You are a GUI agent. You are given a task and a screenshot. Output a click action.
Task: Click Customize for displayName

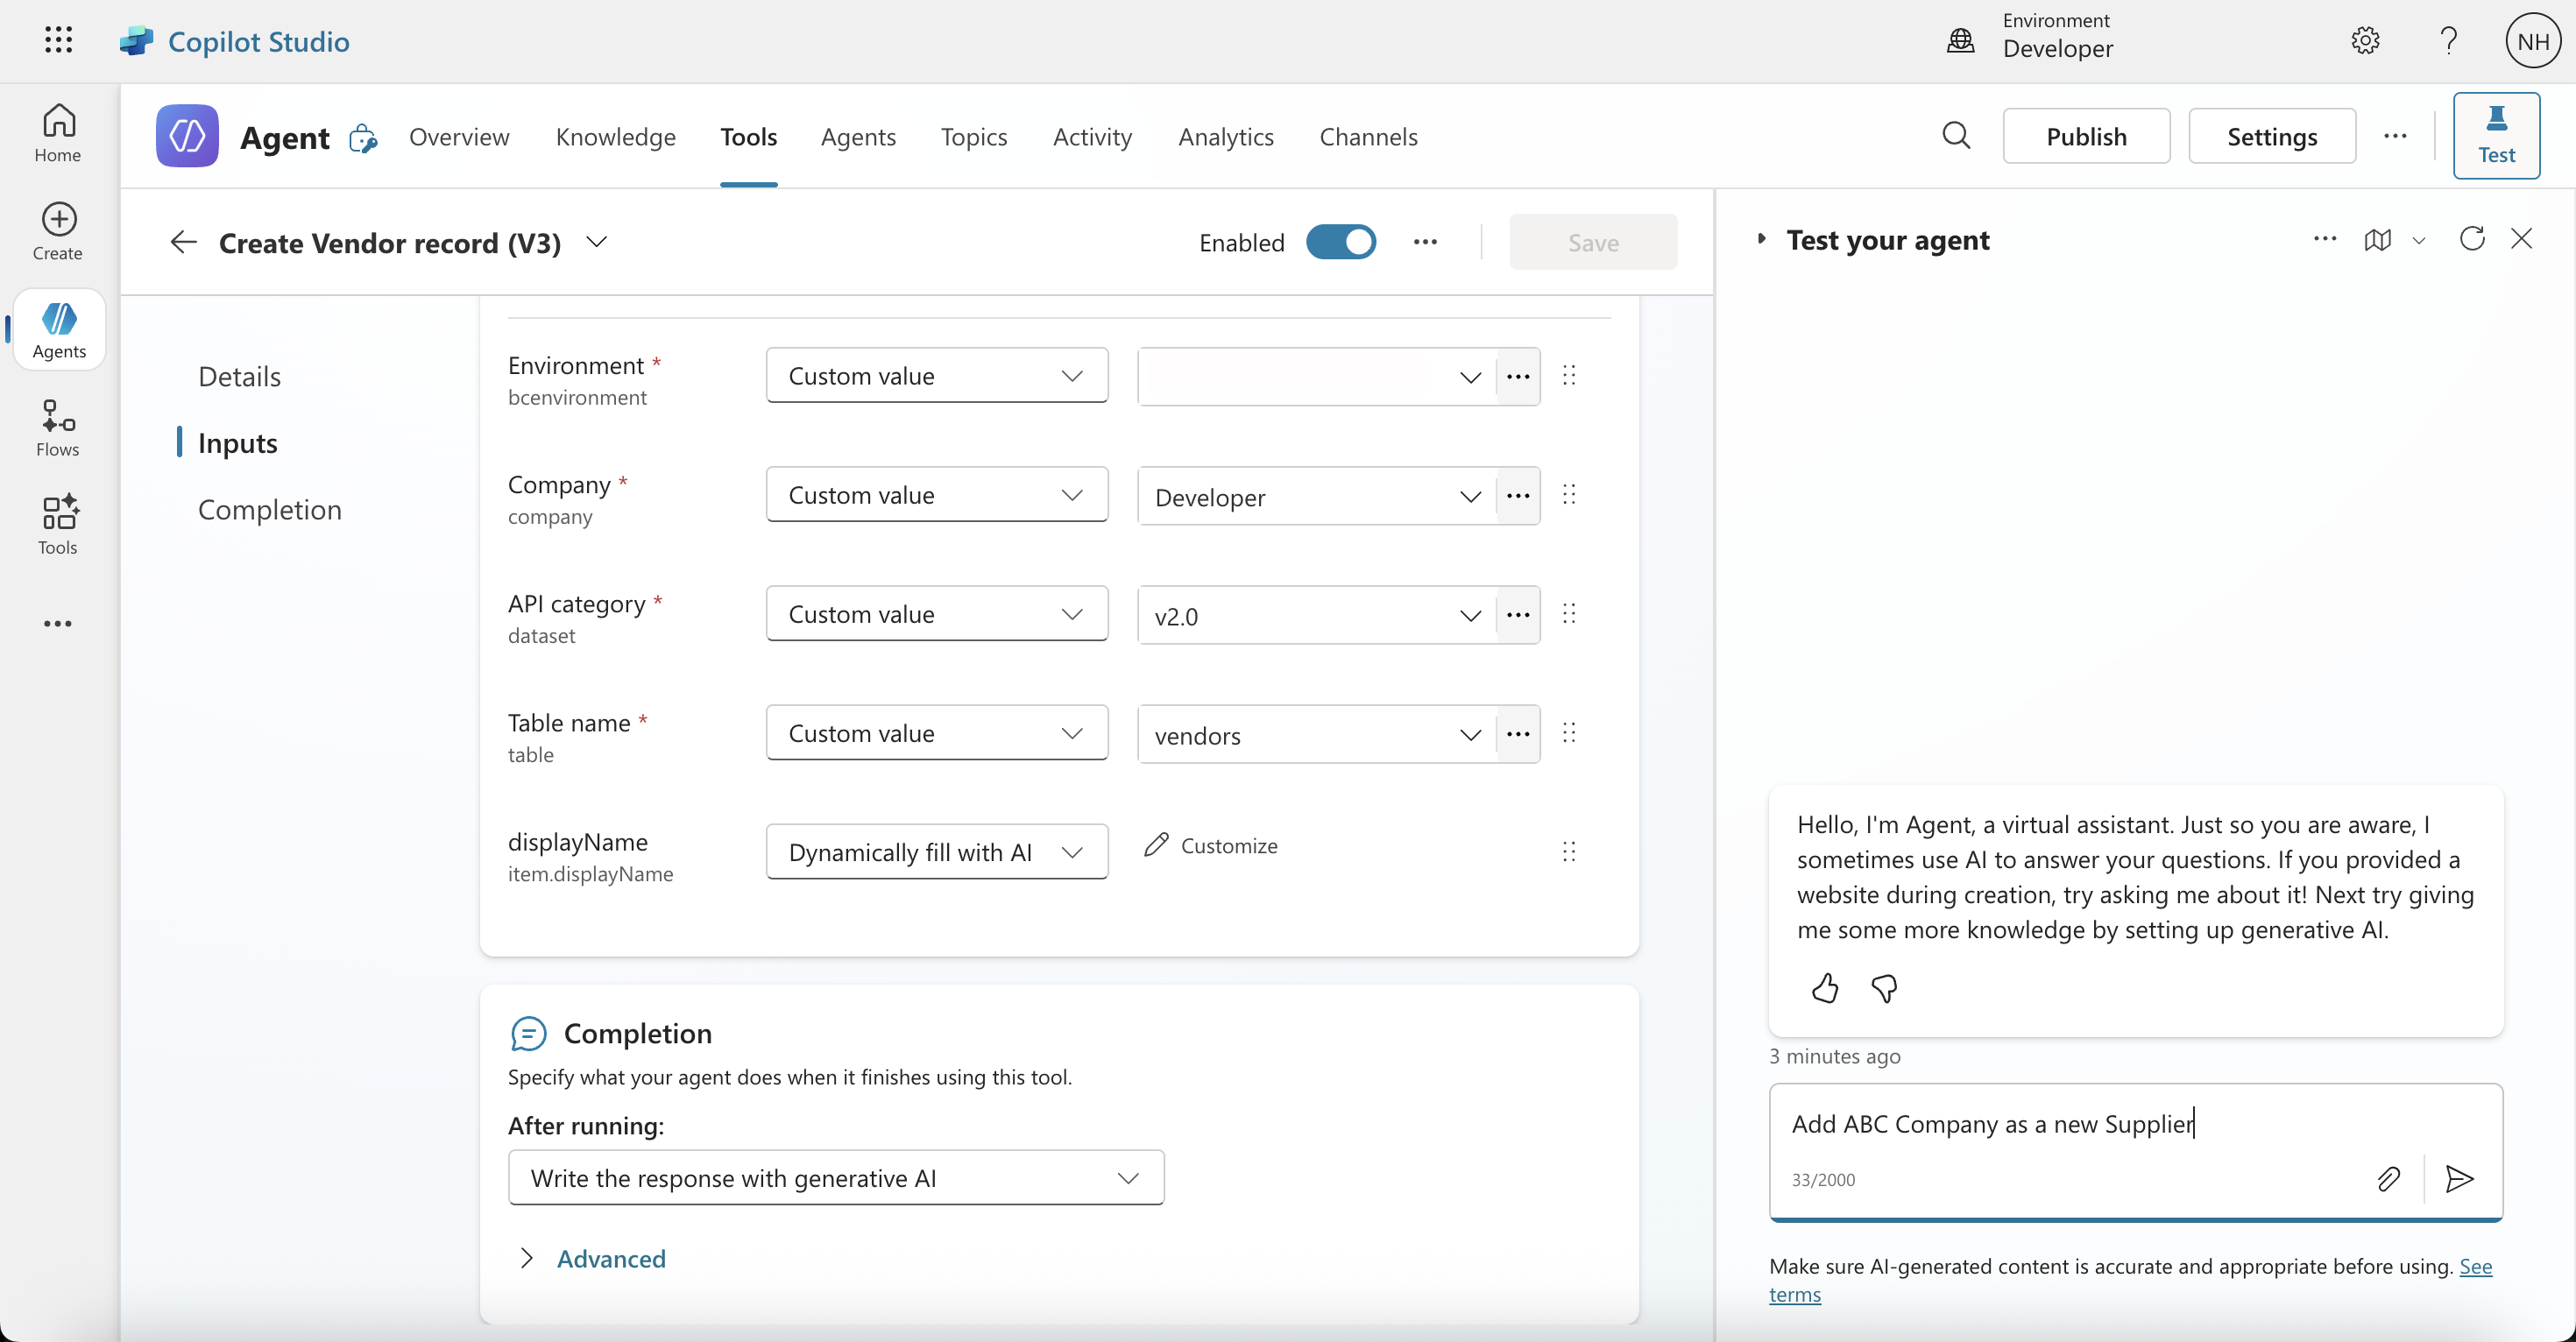pyautogui.click(x=1211, y=846)
